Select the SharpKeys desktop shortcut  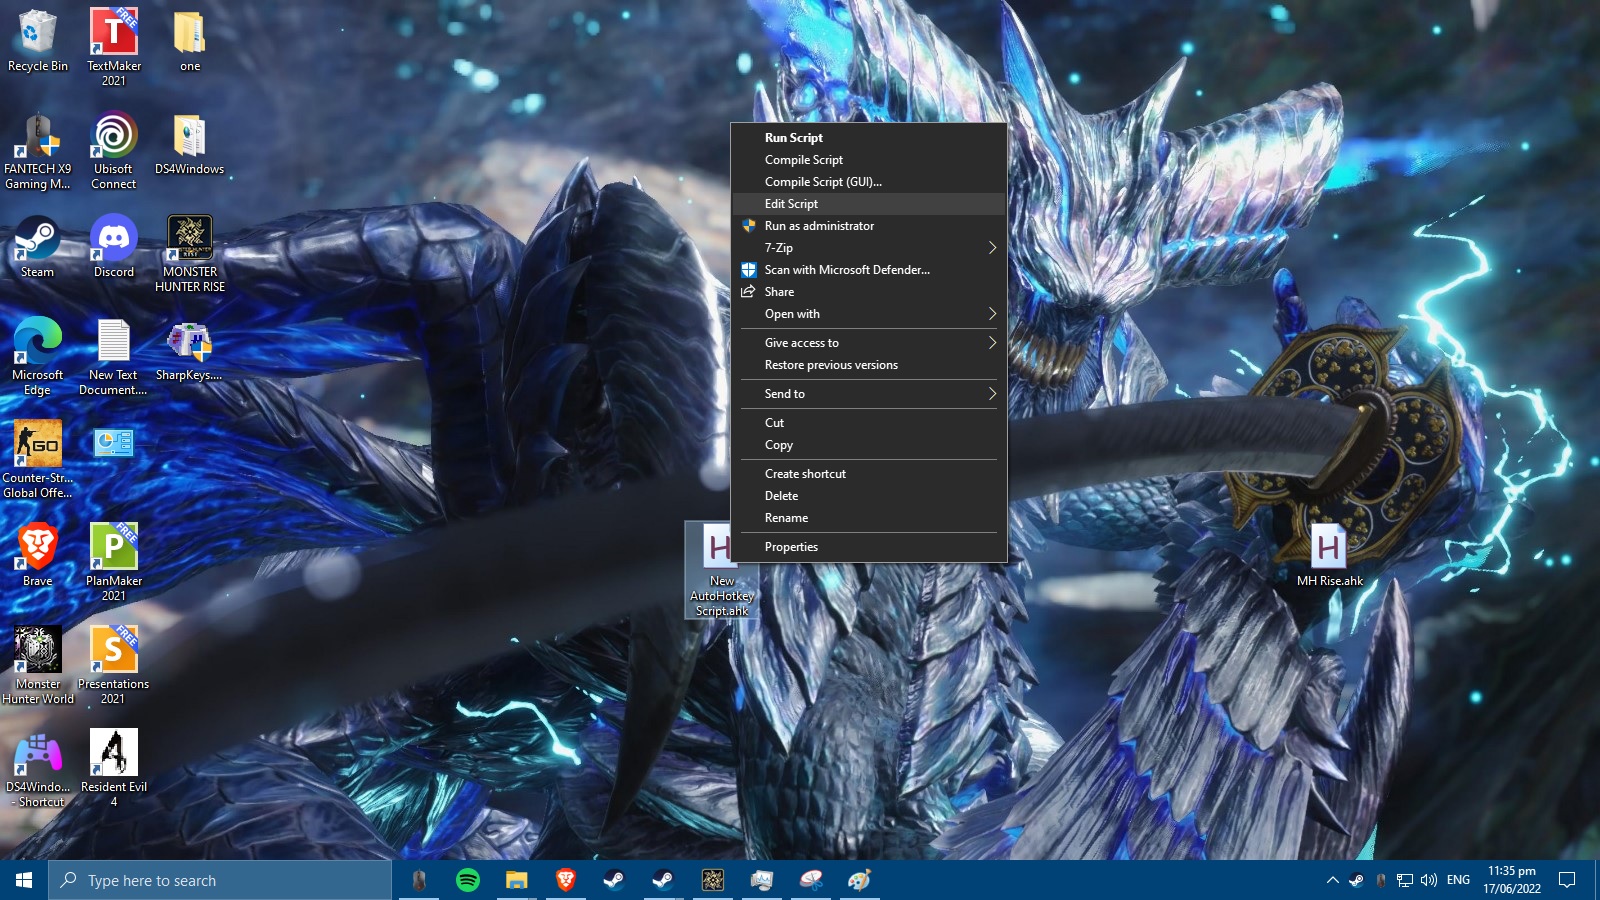(190, 351)
